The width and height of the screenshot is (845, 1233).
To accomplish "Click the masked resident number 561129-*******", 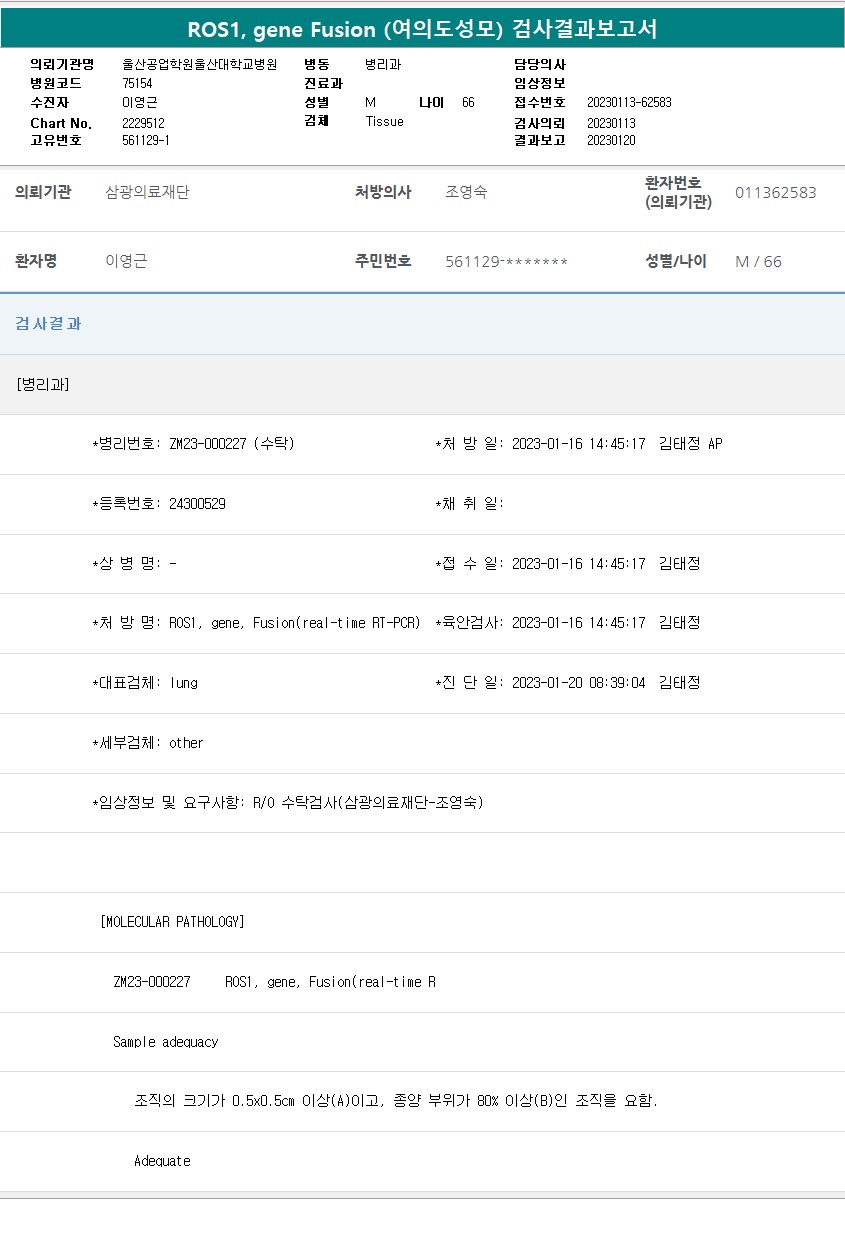I will click(x=506, y=262).
